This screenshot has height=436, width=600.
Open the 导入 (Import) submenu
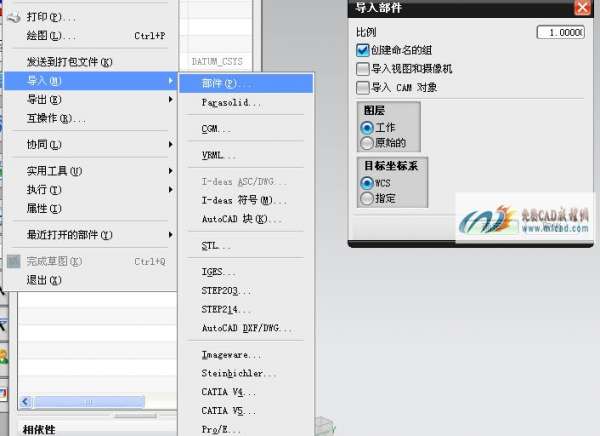coord(90,81)
